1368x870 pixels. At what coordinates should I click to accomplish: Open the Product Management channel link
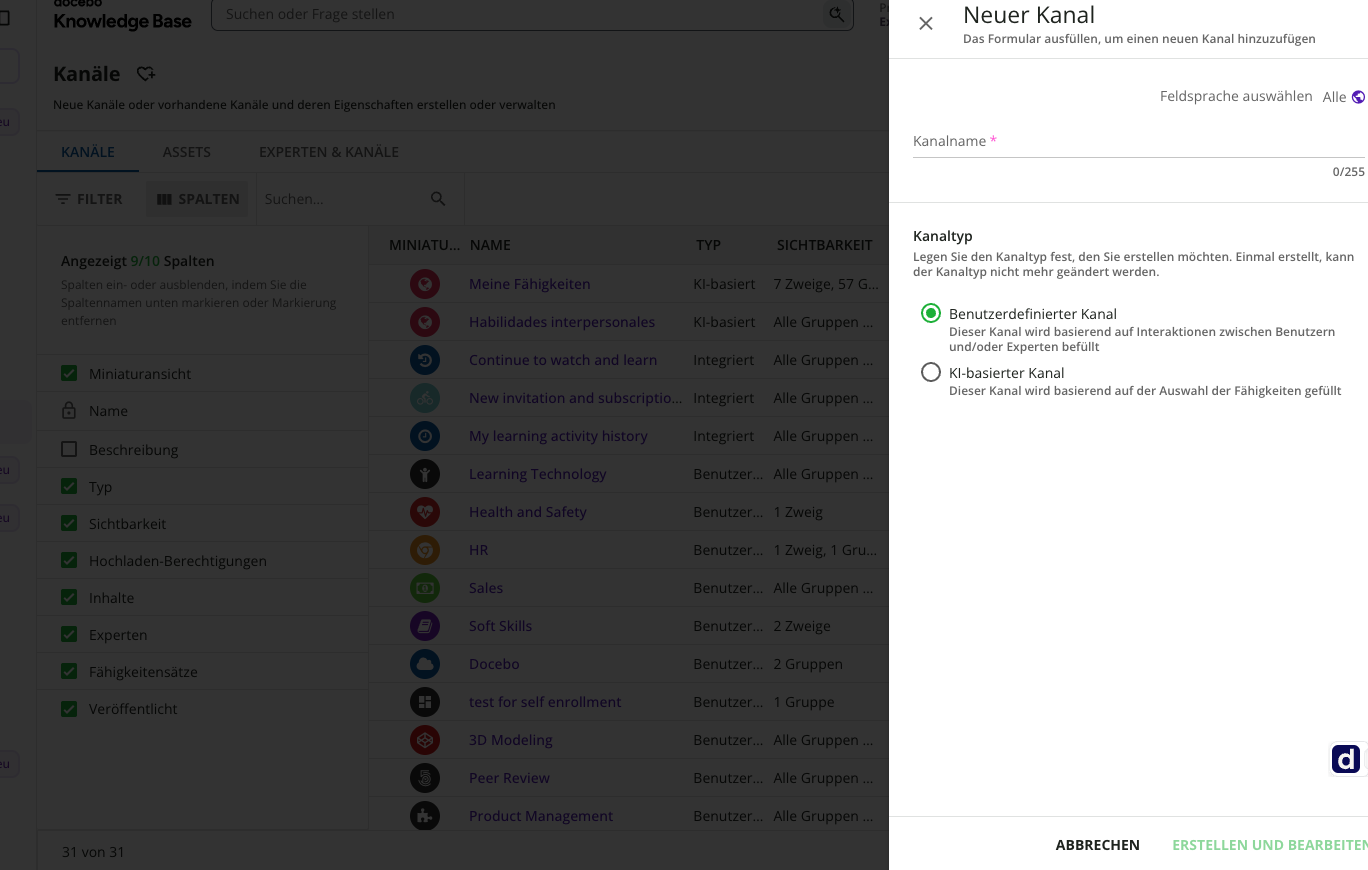tap(541, 816)
